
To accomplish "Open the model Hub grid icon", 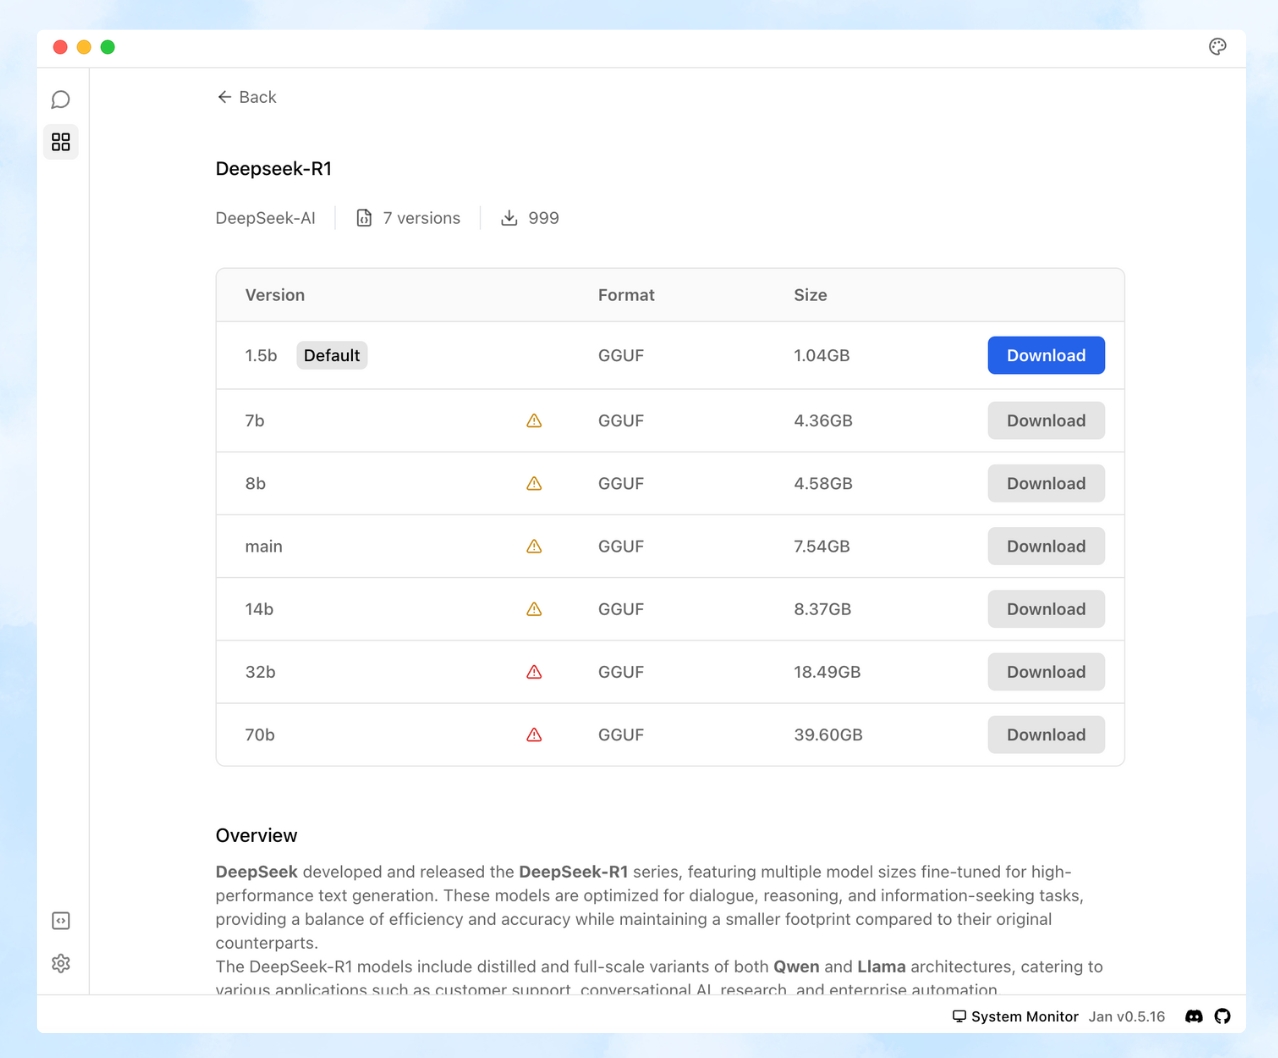I will (60, 141).
